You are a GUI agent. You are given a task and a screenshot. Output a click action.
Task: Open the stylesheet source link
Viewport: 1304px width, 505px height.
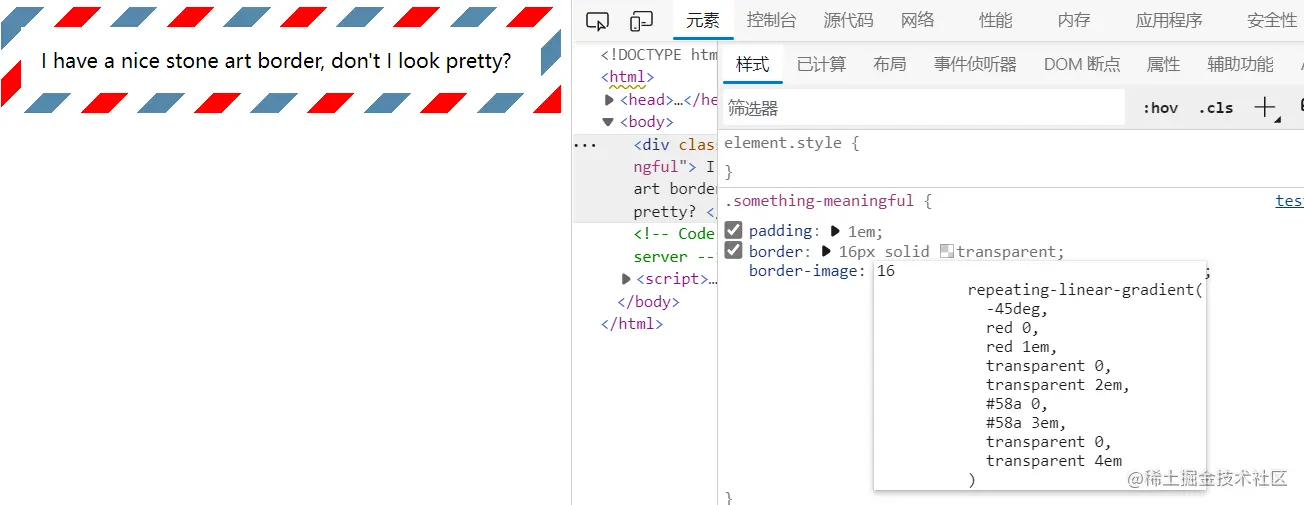(1289, 201)
